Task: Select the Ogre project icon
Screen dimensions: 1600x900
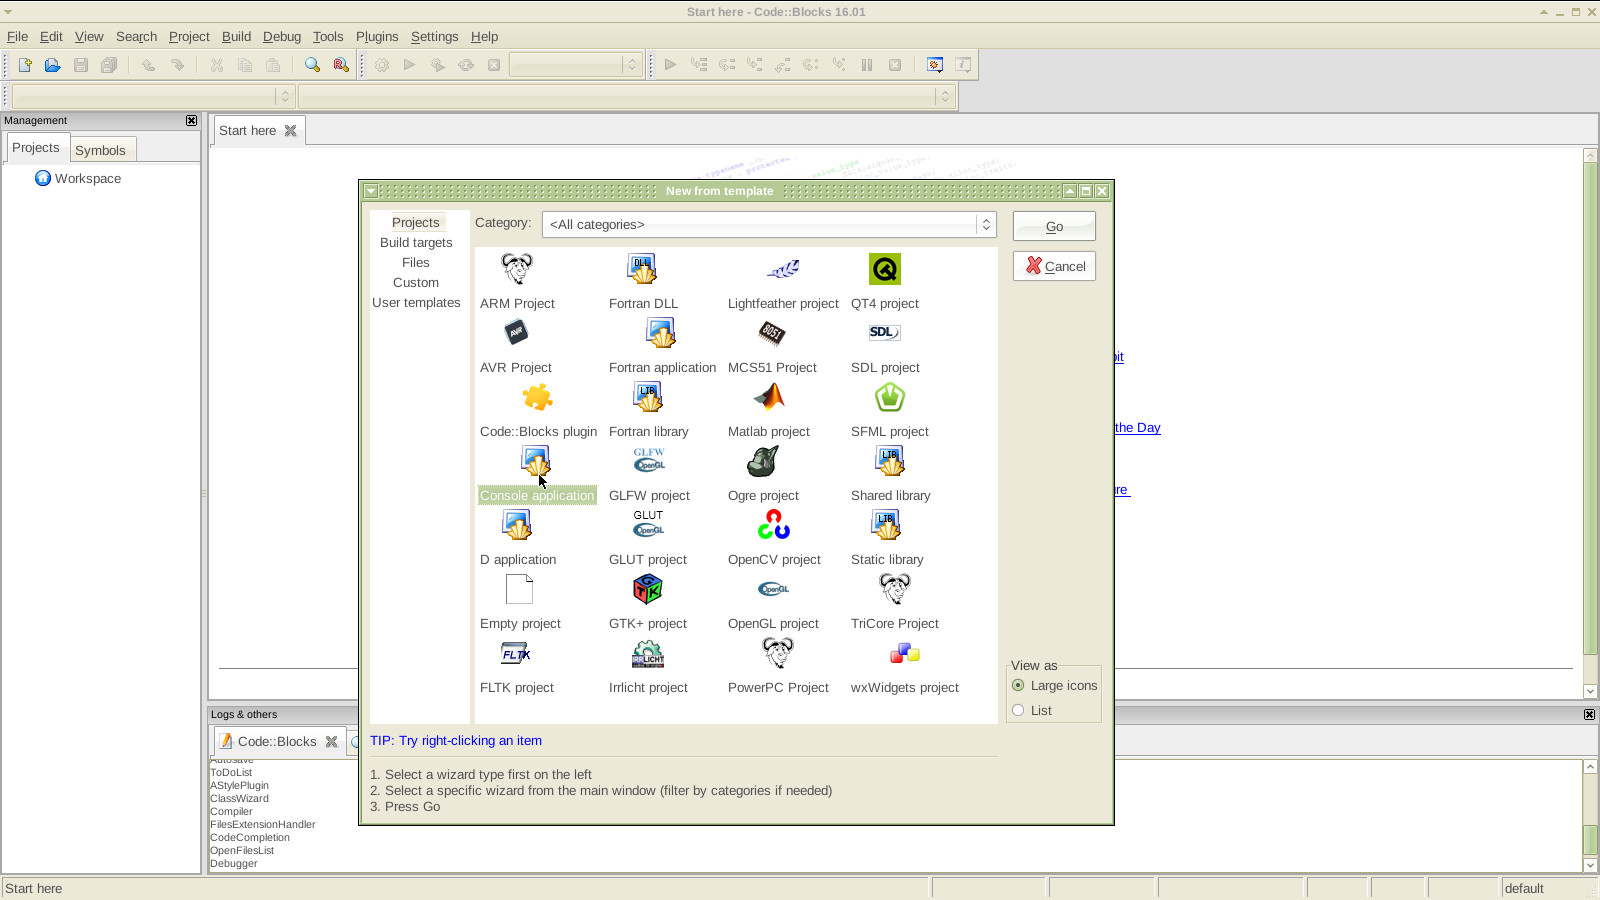Action: pyautogui.click(x=763, y=461)
